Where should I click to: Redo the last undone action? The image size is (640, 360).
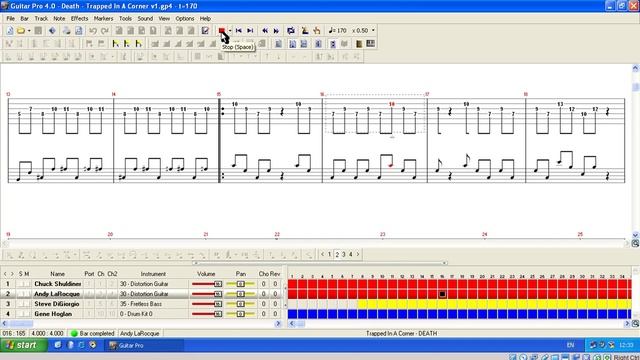pos(105,31)
